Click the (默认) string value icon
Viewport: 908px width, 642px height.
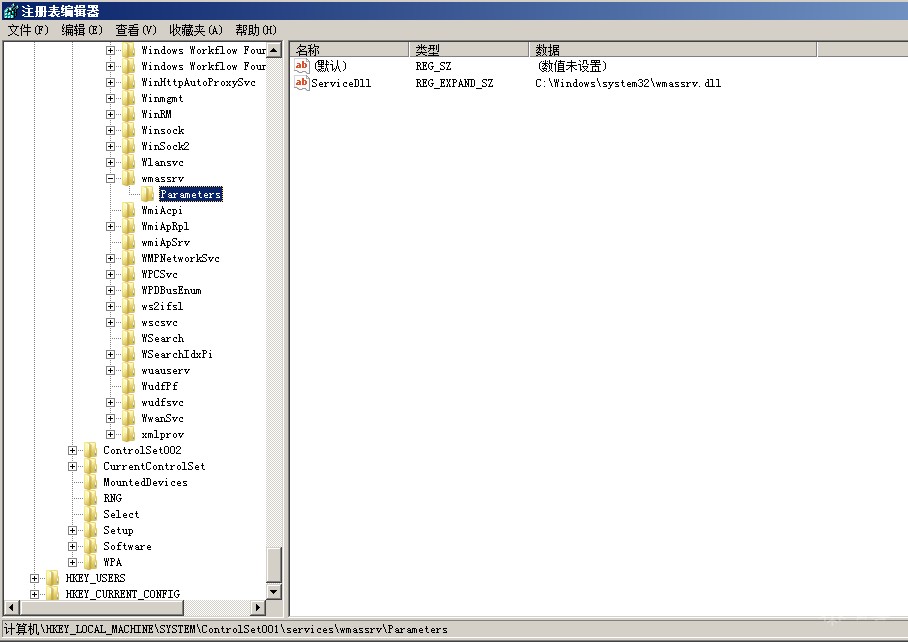coord(302,66)
